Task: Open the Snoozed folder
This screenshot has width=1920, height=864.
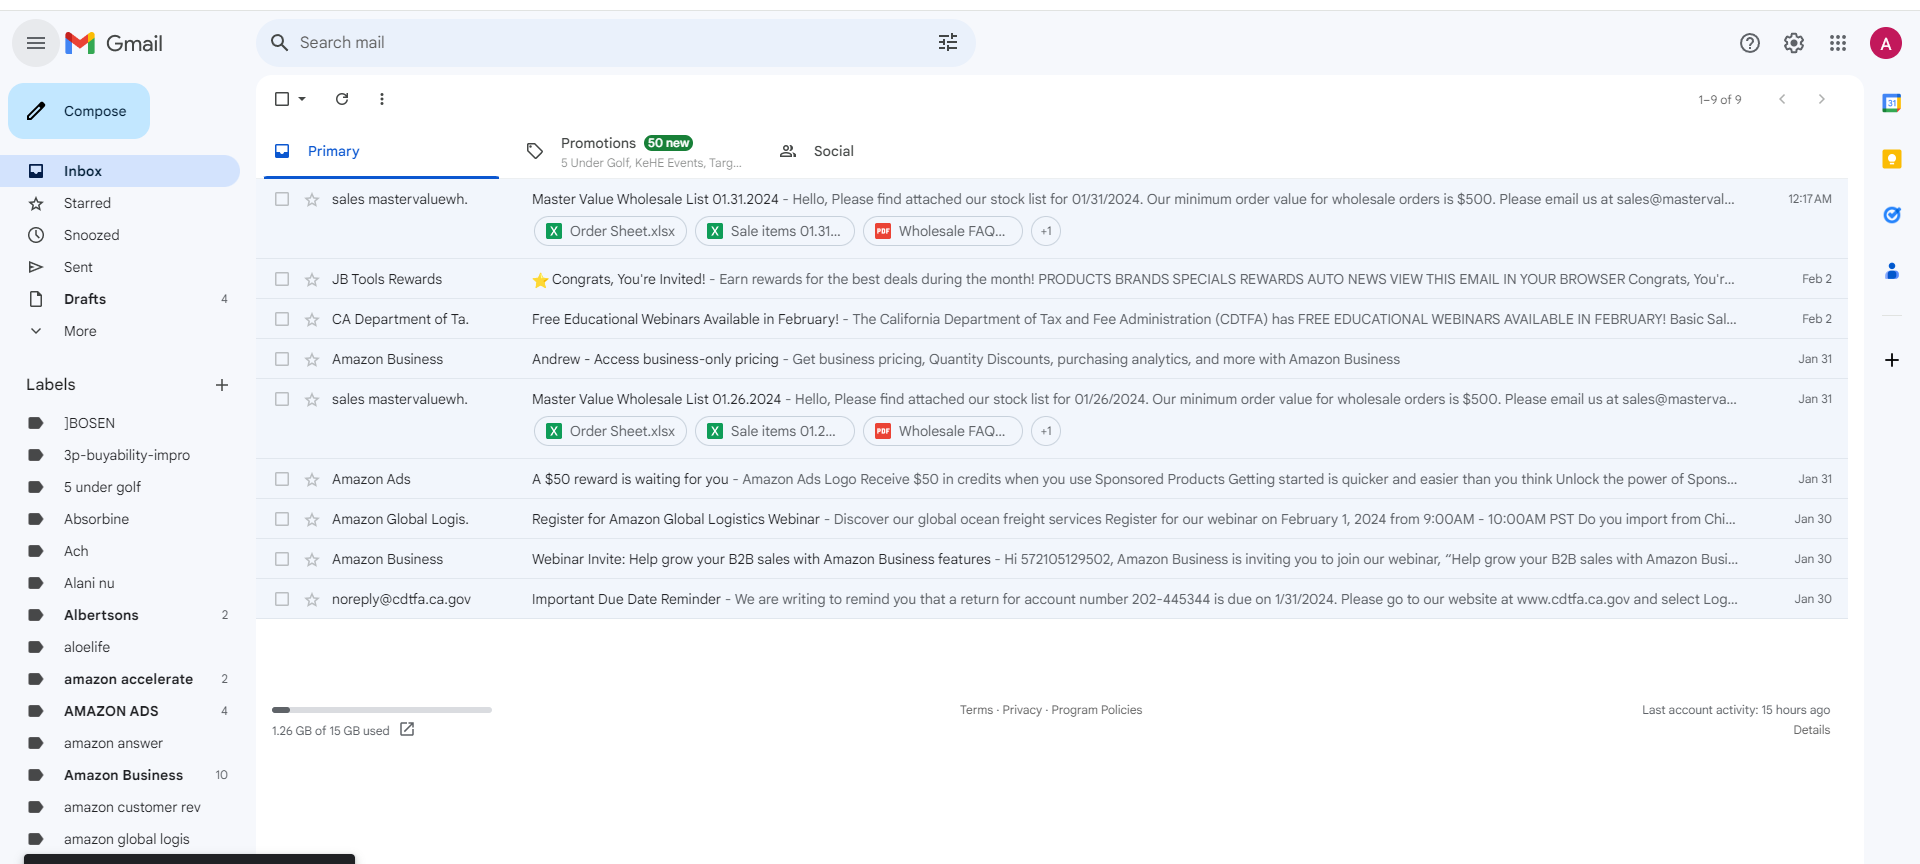Action: coord(120,235)
